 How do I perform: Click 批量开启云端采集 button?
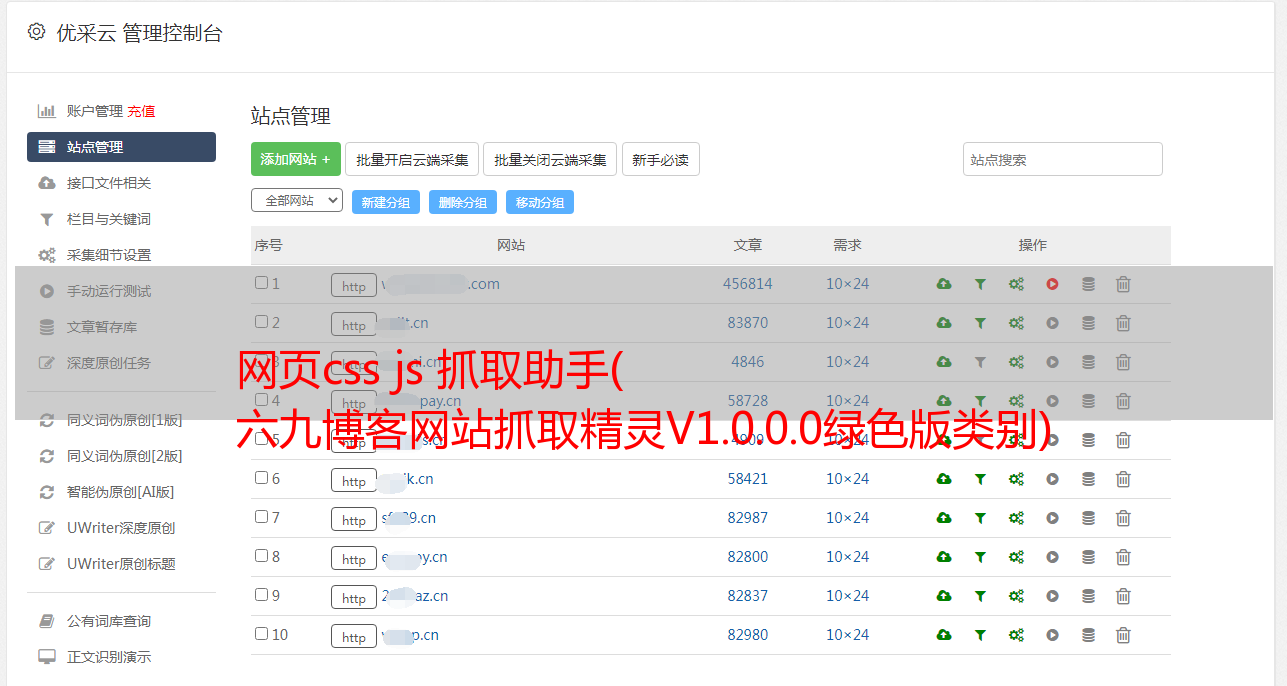(412, 159)
